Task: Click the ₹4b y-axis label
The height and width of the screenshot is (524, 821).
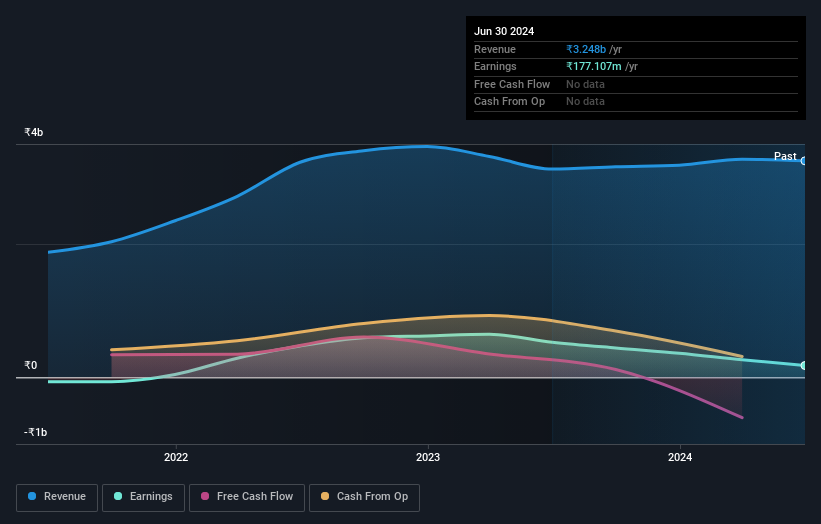Action: [x=34, y=132]
